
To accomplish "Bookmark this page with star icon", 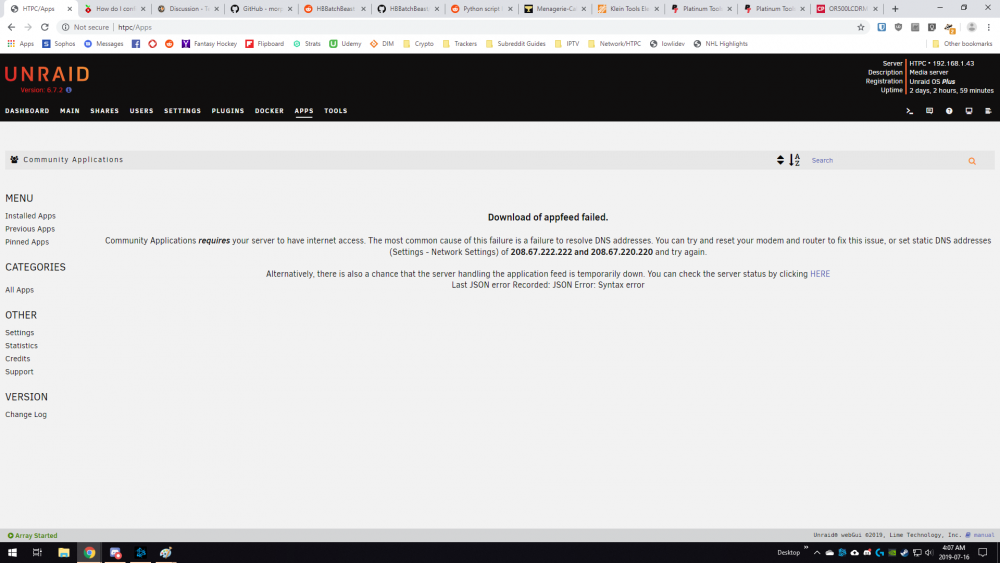I will 861,27.
